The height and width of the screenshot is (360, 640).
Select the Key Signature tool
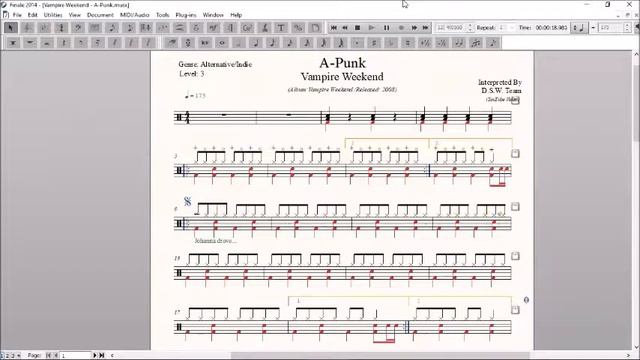[44, 28]
